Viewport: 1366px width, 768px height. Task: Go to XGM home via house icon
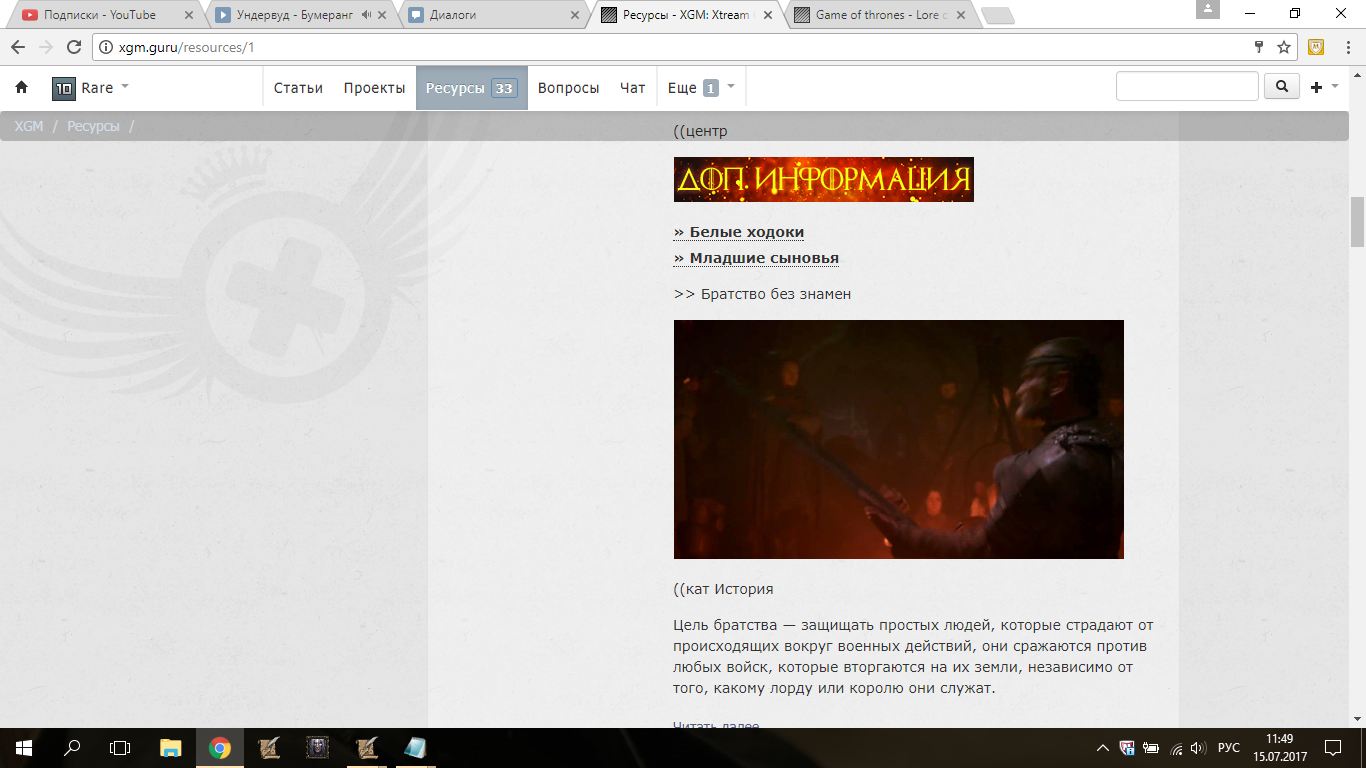click(x=22, y=88)
